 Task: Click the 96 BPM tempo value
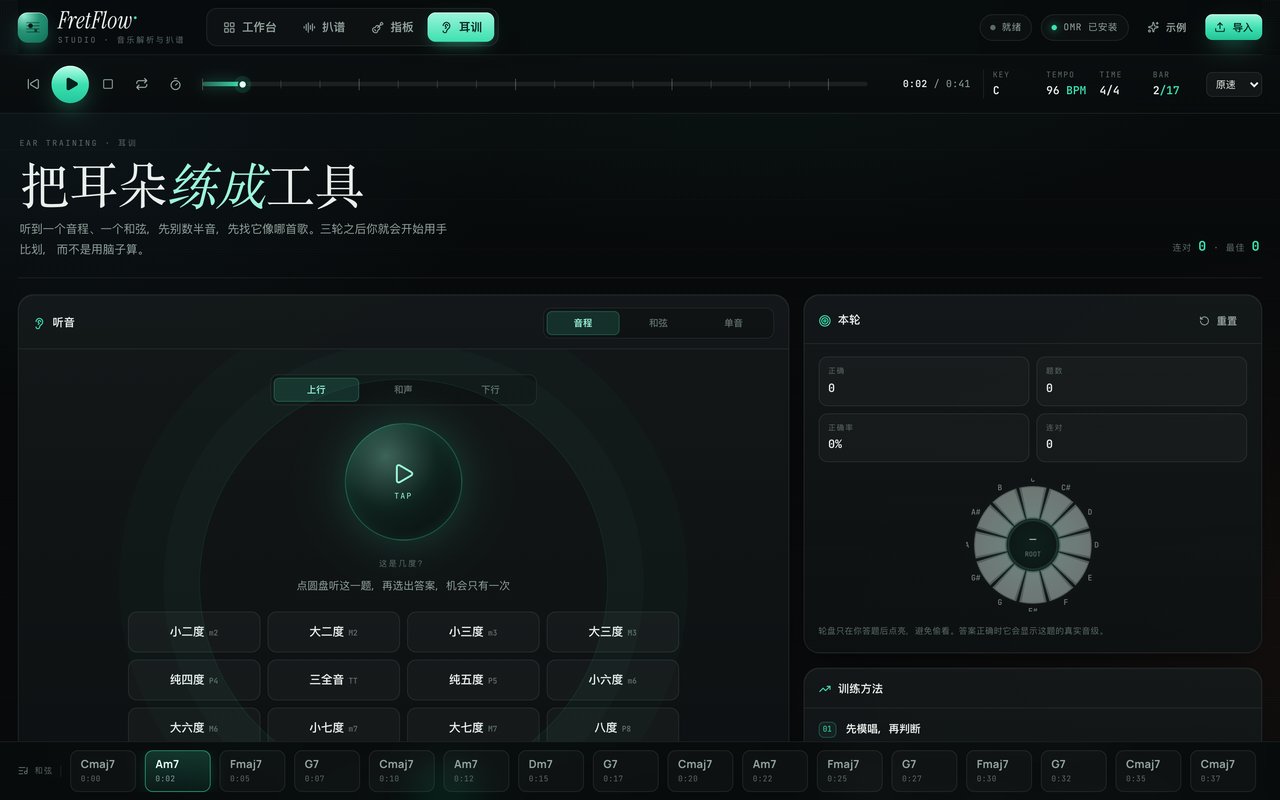click(1066, 90)
